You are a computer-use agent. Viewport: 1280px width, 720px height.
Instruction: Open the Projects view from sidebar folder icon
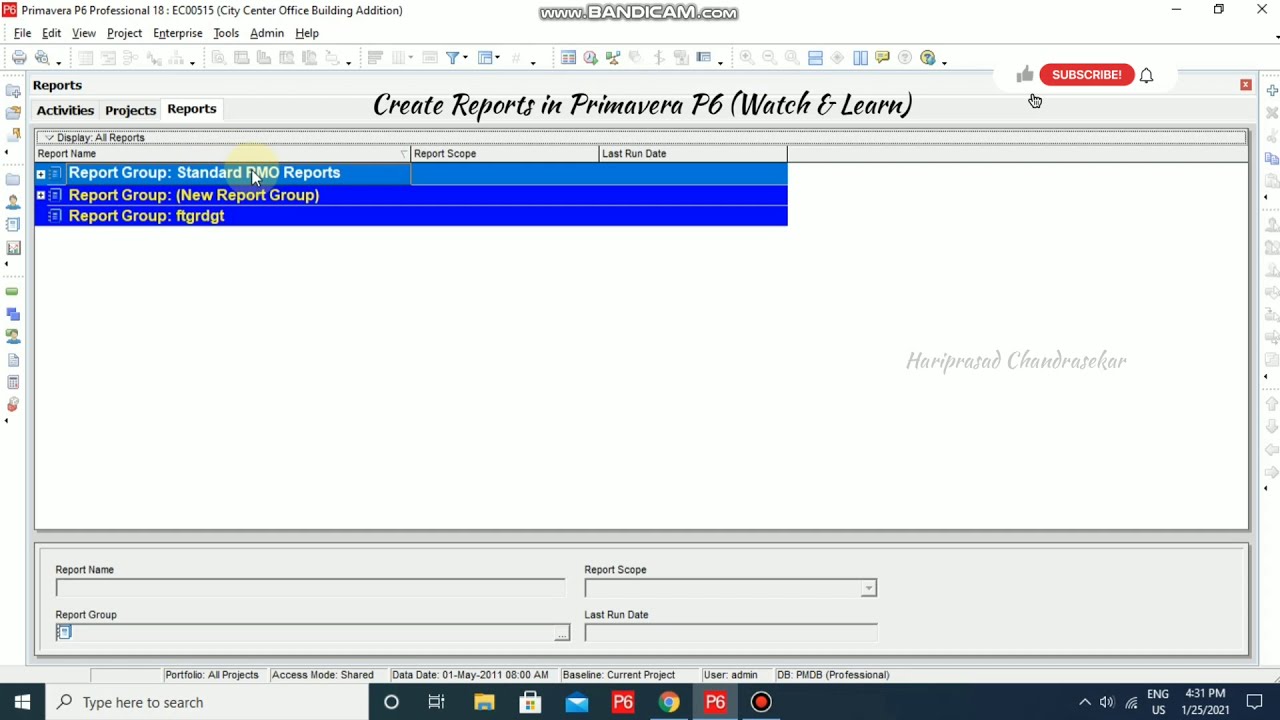tap(13, 180)
